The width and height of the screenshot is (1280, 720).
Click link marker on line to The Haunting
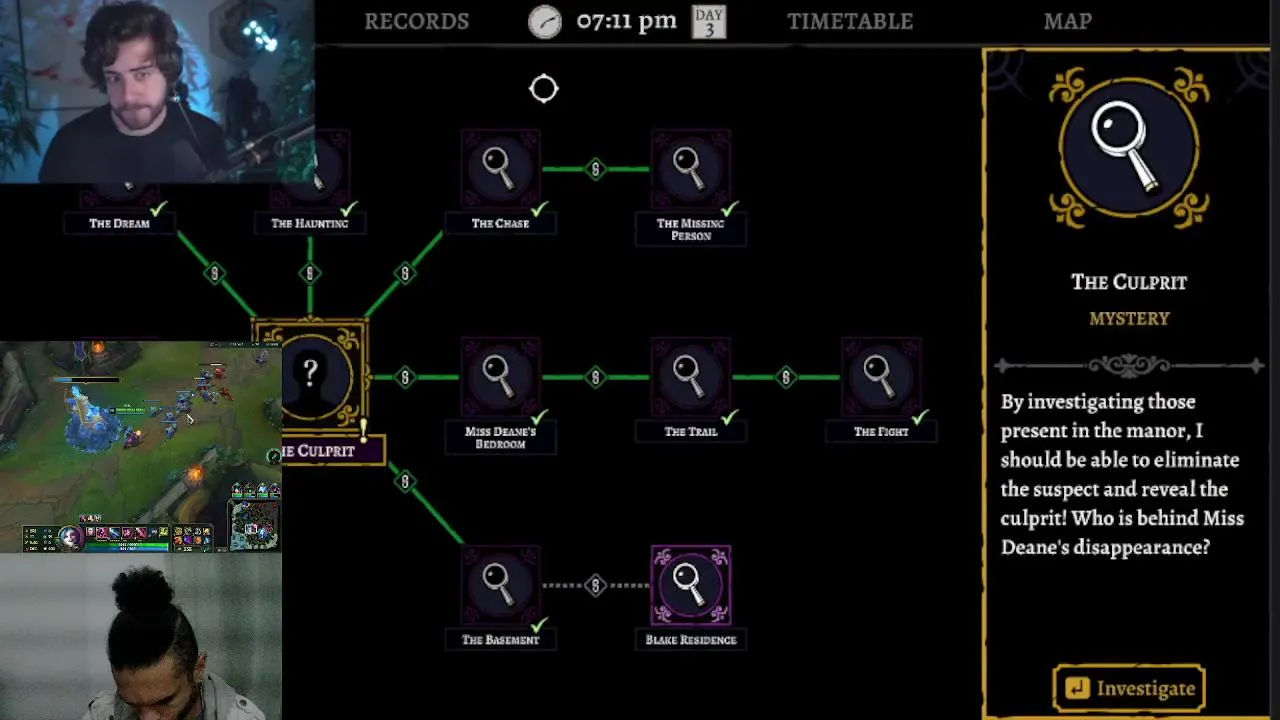click(x=309, y=273)
